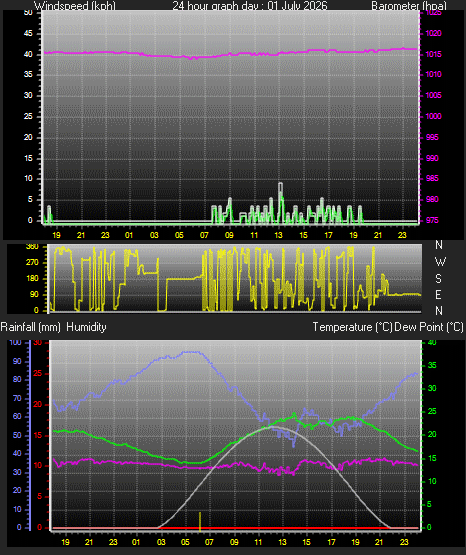Click the 90 value on wind direction axis
The image size is (466, 555).
coord(34,294)
